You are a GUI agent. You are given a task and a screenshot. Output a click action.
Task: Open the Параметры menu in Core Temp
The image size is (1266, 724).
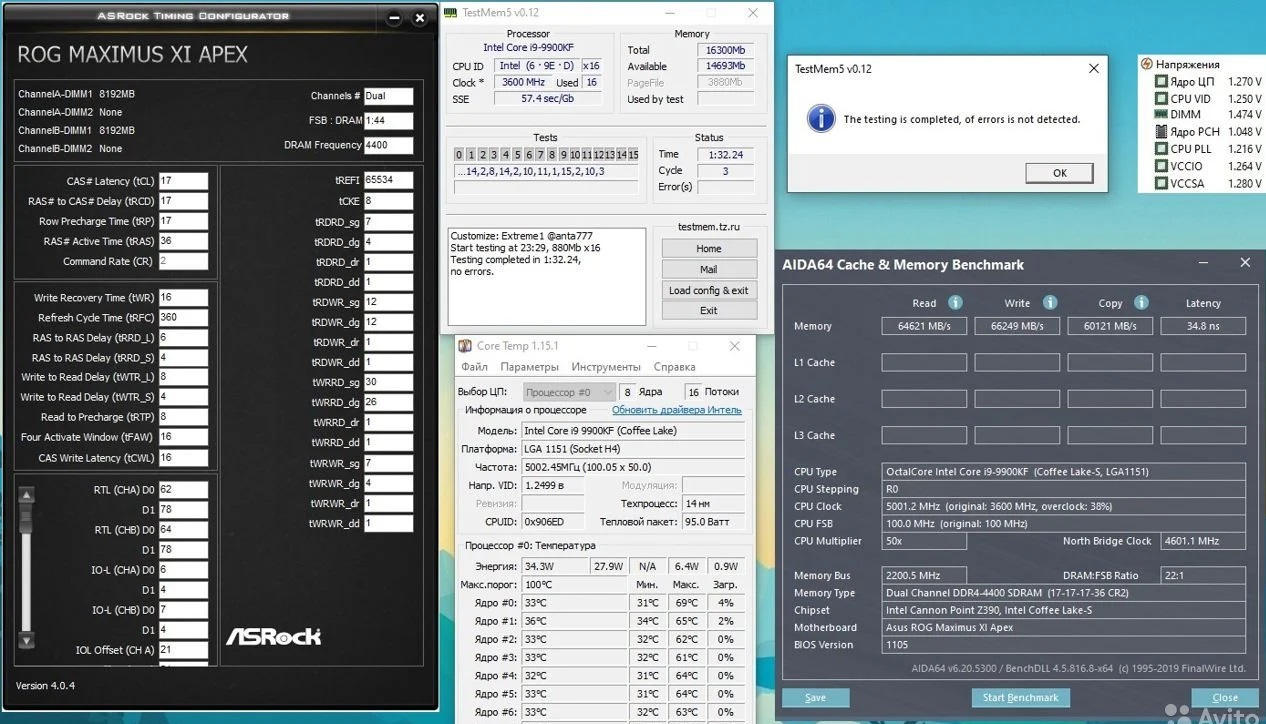(529, 367)
